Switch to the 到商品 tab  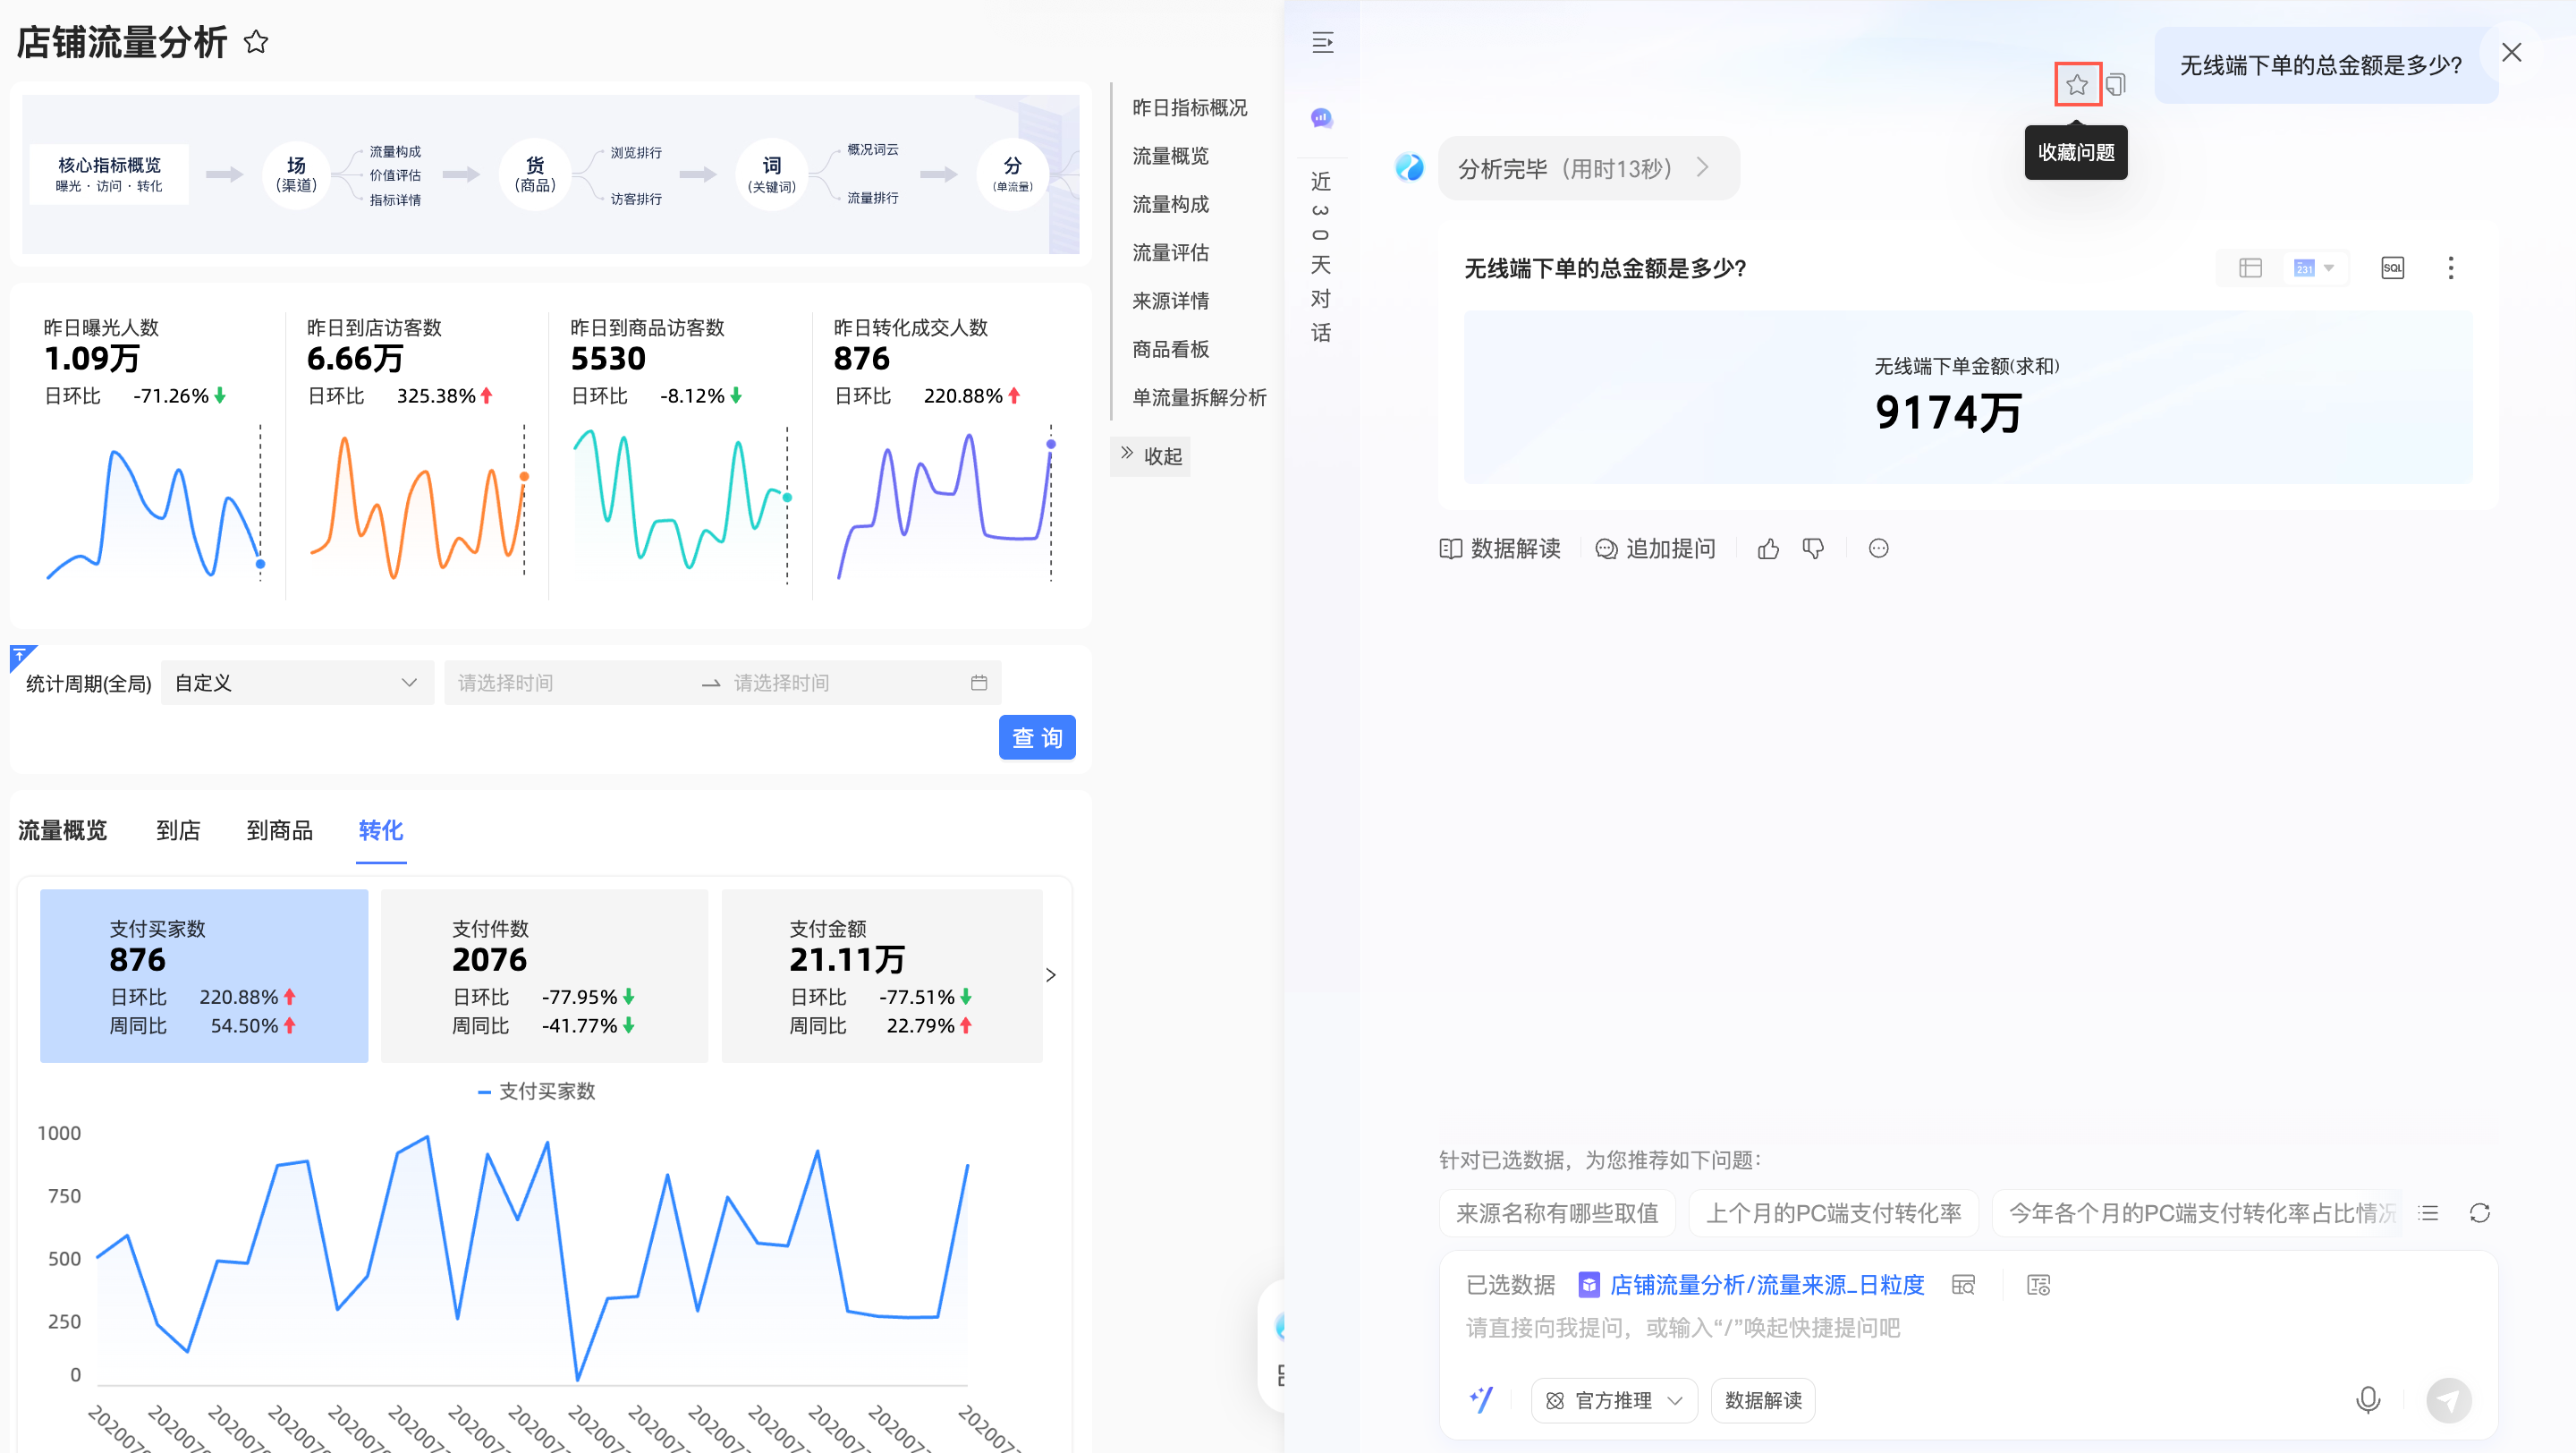point(279,830)
